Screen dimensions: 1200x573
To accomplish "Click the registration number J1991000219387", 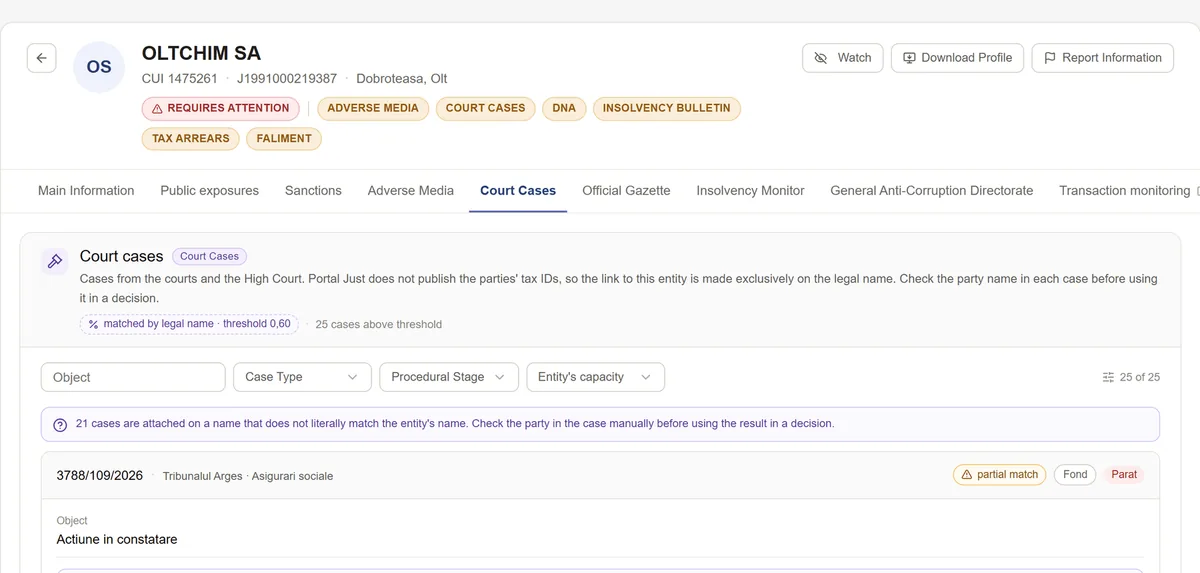I will (287, 78).
